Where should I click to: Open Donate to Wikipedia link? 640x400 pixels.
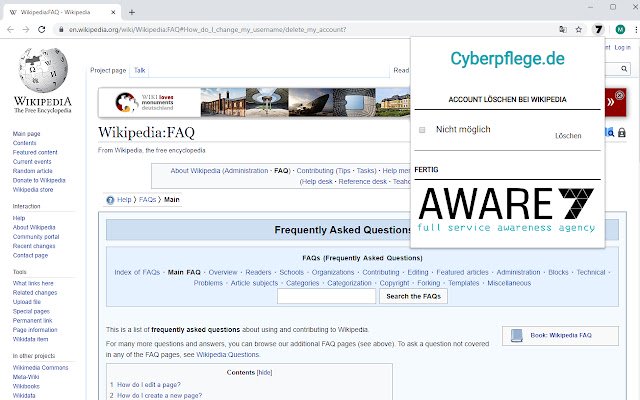point(39,180)
